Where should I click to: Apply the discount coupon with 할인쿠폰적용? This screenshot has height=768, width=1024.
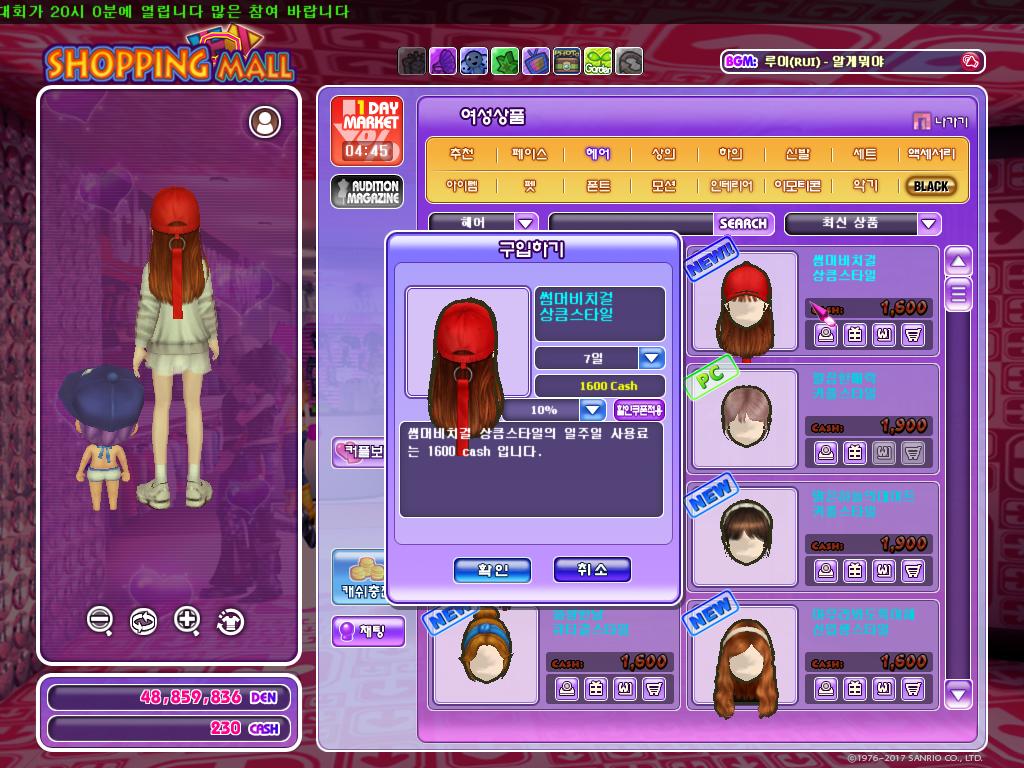click(639, 410)
